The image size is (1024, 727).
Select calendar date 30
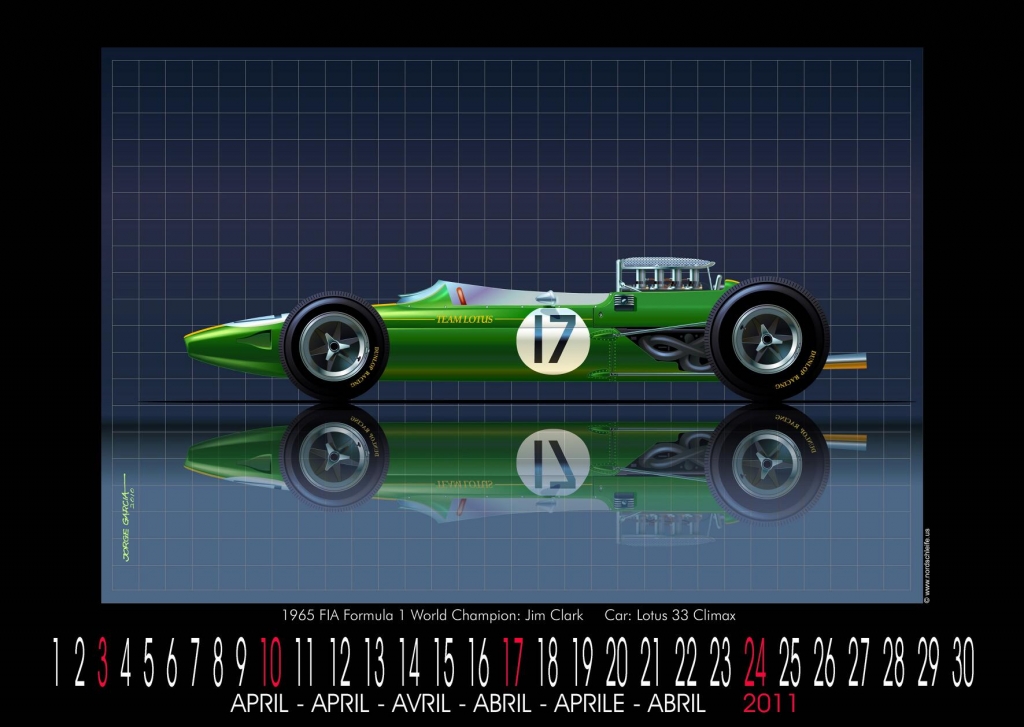pos(963,662)
